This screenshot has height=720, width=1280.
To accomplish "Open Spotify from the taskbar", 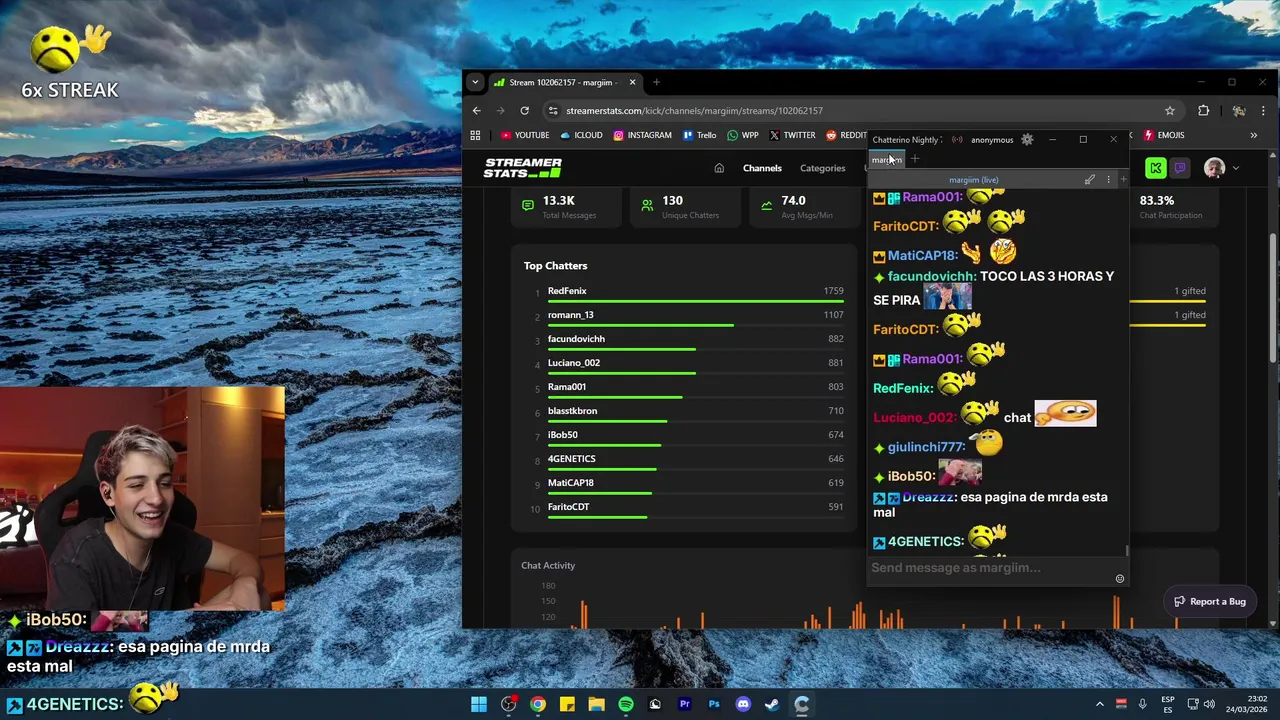I will coord(626,704).
